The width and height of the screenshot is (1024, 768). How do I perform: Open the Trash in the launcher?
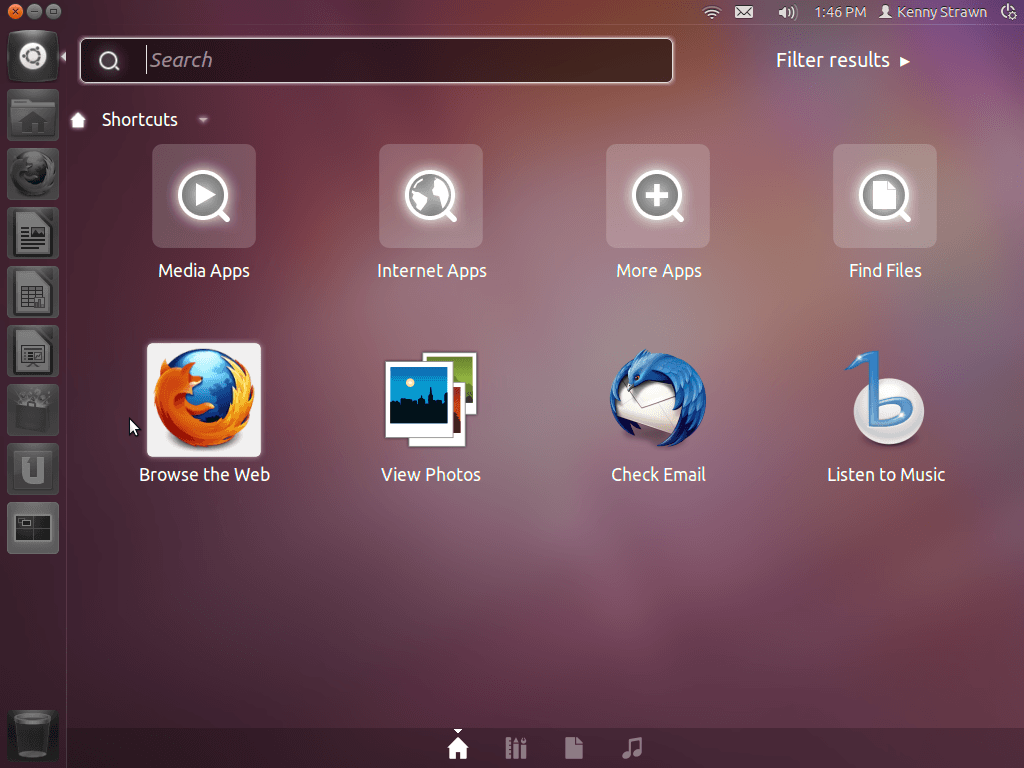[33, 736]
